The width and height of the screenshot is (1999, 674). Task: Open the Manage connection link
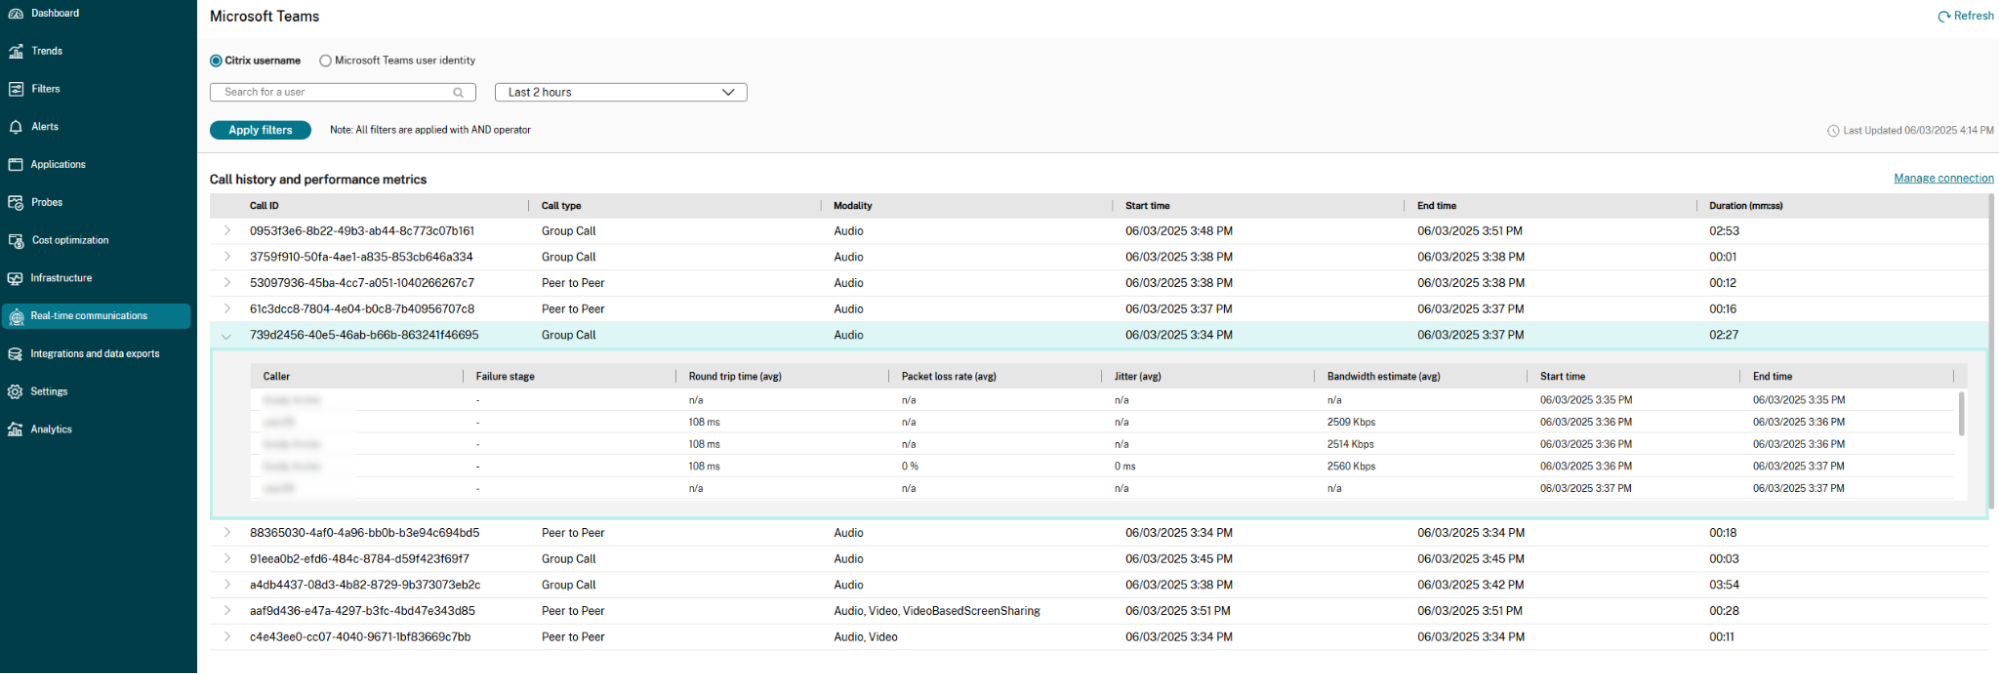point(1943,178)
